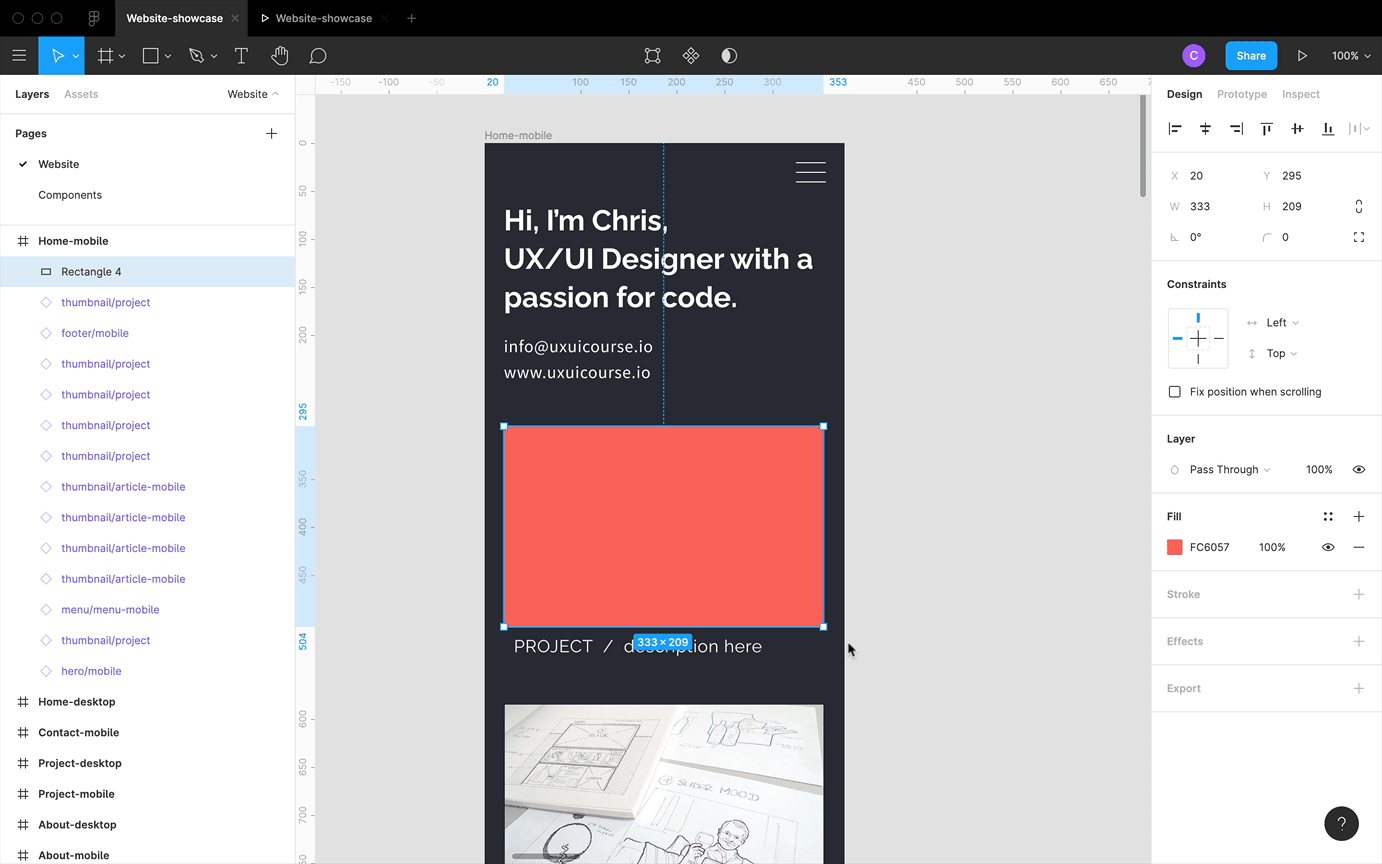
Task: Click the purple user avatar C
Action: [x=1193, y=56]
